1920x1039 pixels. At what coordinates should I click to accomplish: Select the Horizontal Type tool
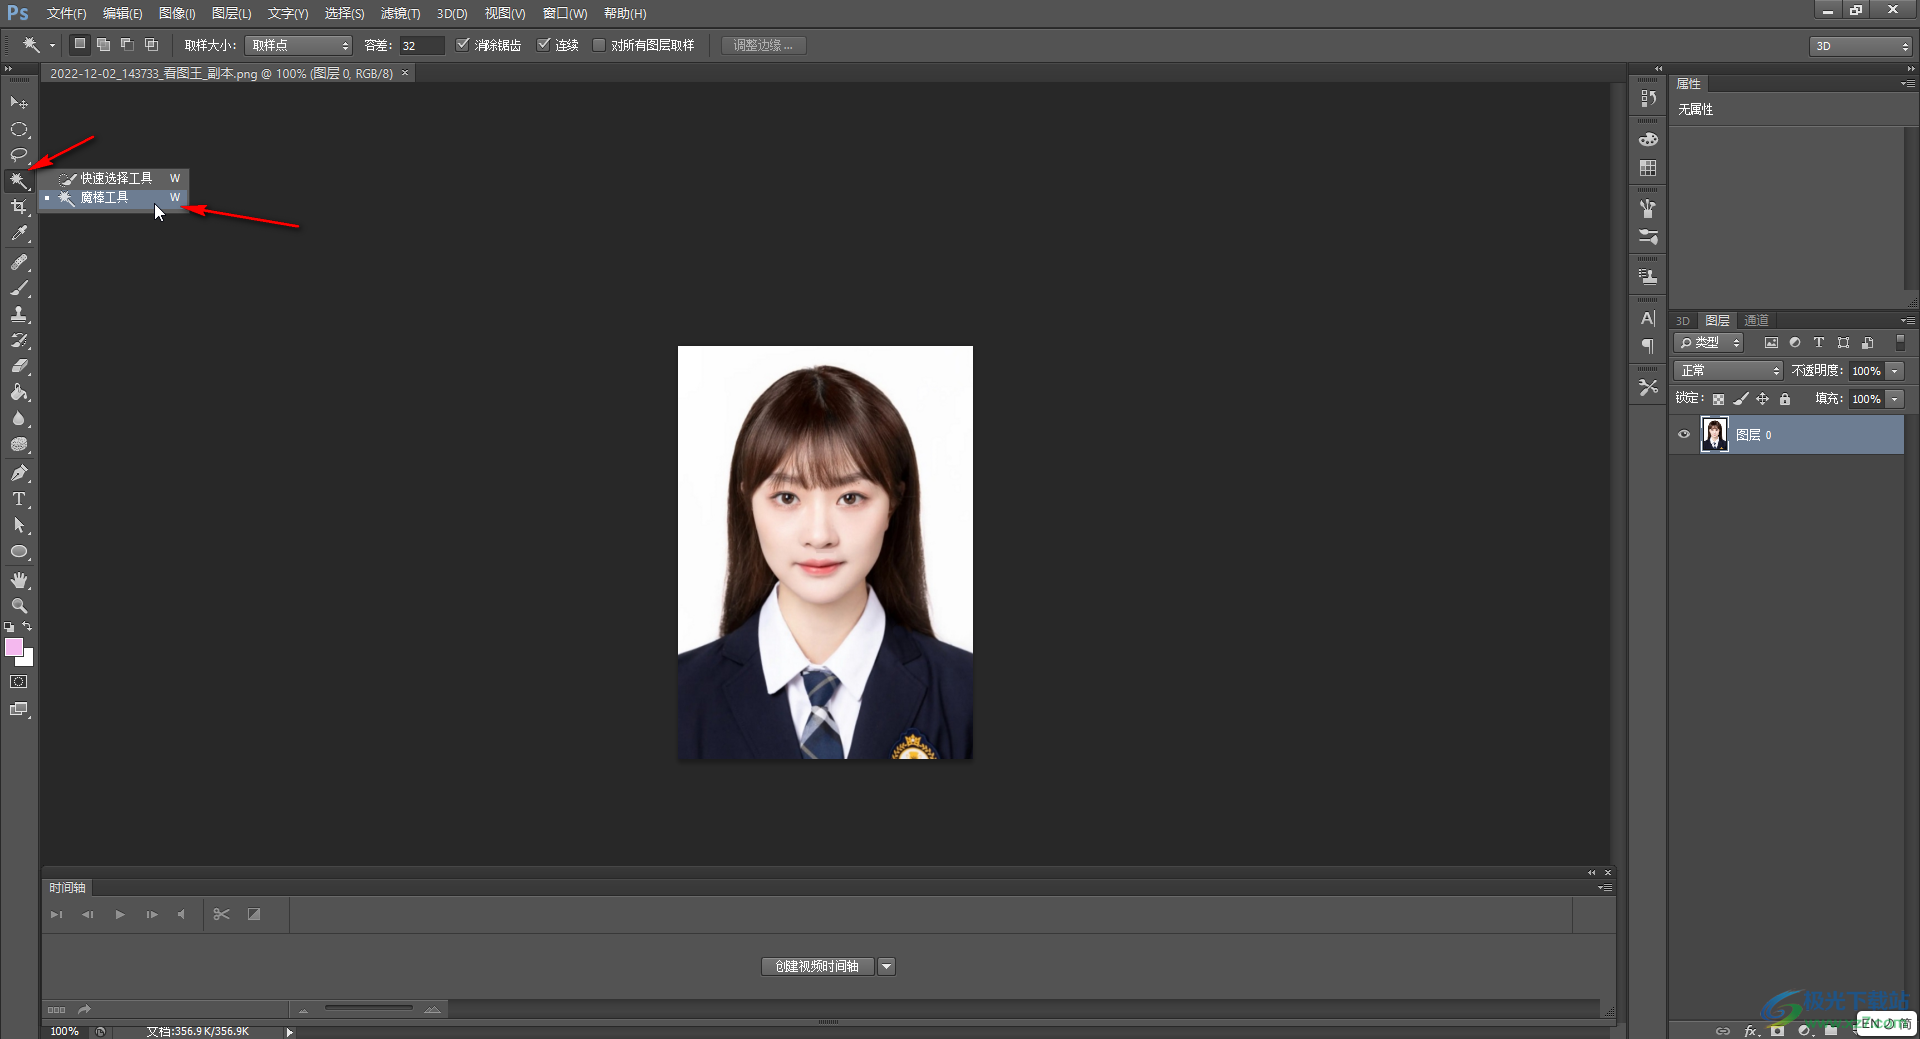[19, 499]
